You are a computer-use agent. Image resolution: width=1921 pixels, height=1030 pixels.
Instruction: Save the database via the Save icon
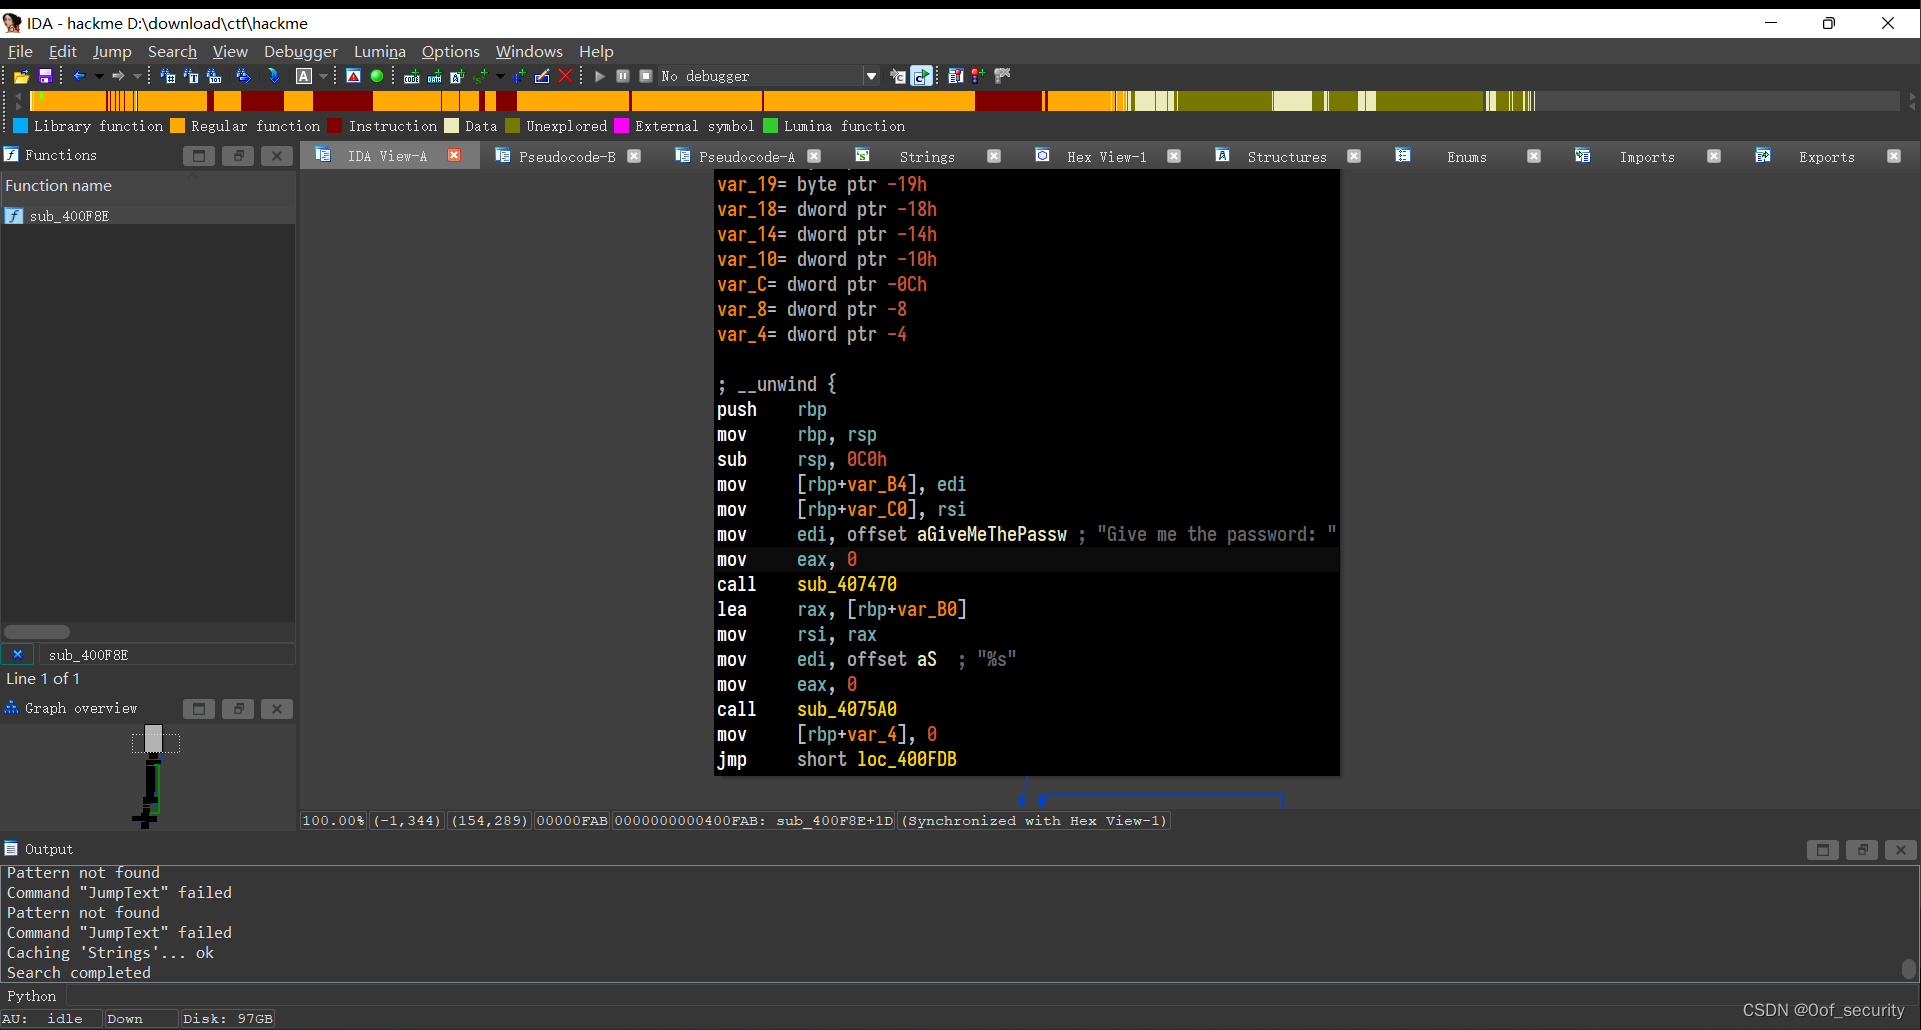click(x=45, y=76)
